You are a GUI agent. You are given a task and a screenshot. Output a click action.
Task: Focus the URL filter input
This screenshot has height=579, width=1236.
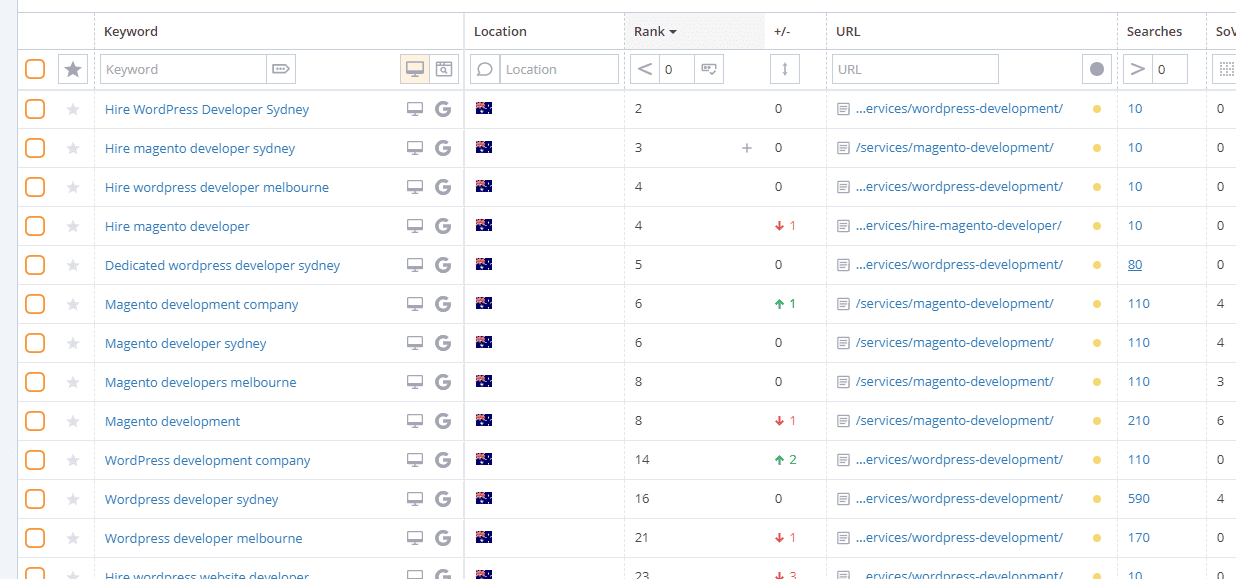click(x=915, y=69)
